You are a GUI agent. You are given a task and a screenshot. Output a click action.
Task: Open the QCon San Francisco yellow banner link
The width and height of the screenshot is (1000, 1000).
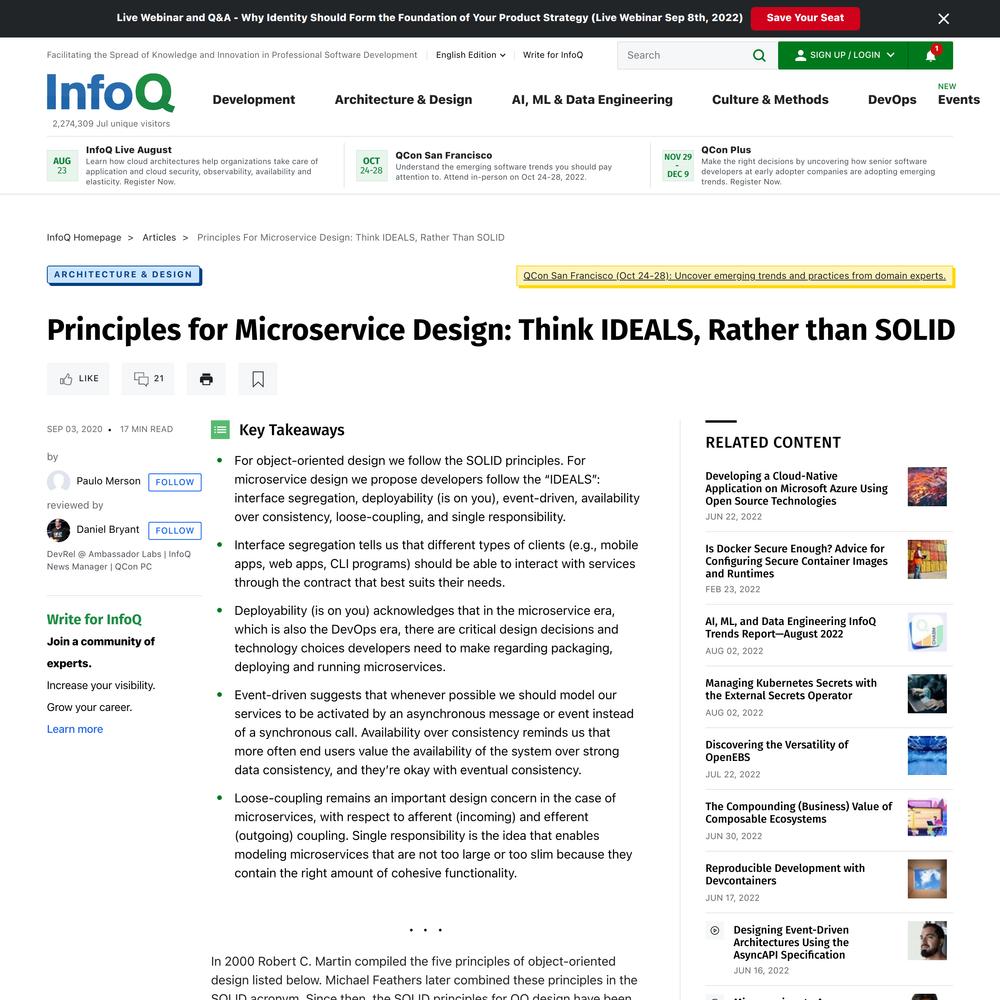pos(735,276)
